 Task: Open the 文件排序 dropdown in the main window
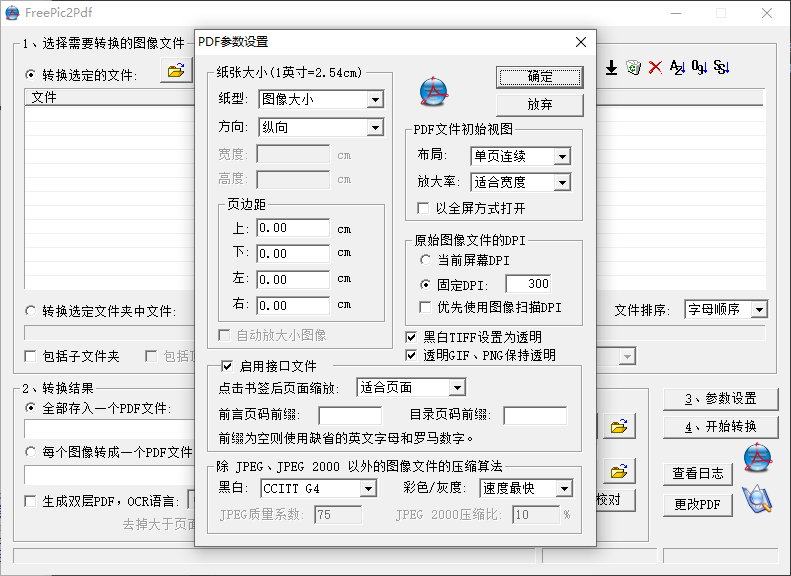(x=759, y=309)
